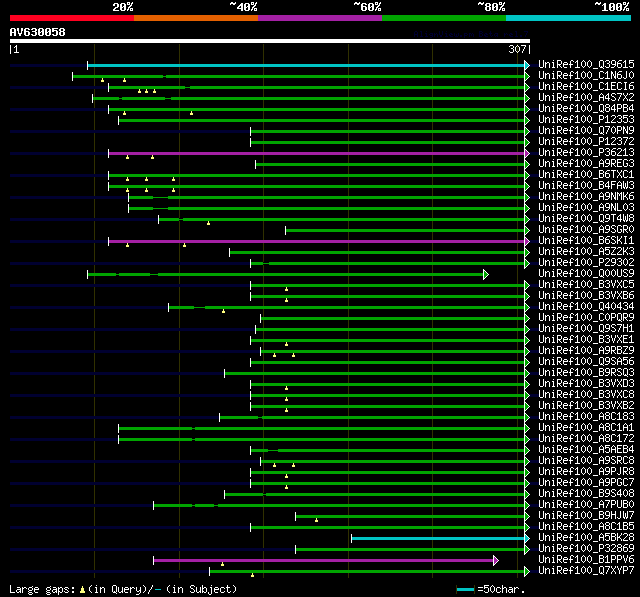Click the white AV630058 query bar
Image resolution: width=640 pixels, height=597 pixels.
click(x=270, y=41)
